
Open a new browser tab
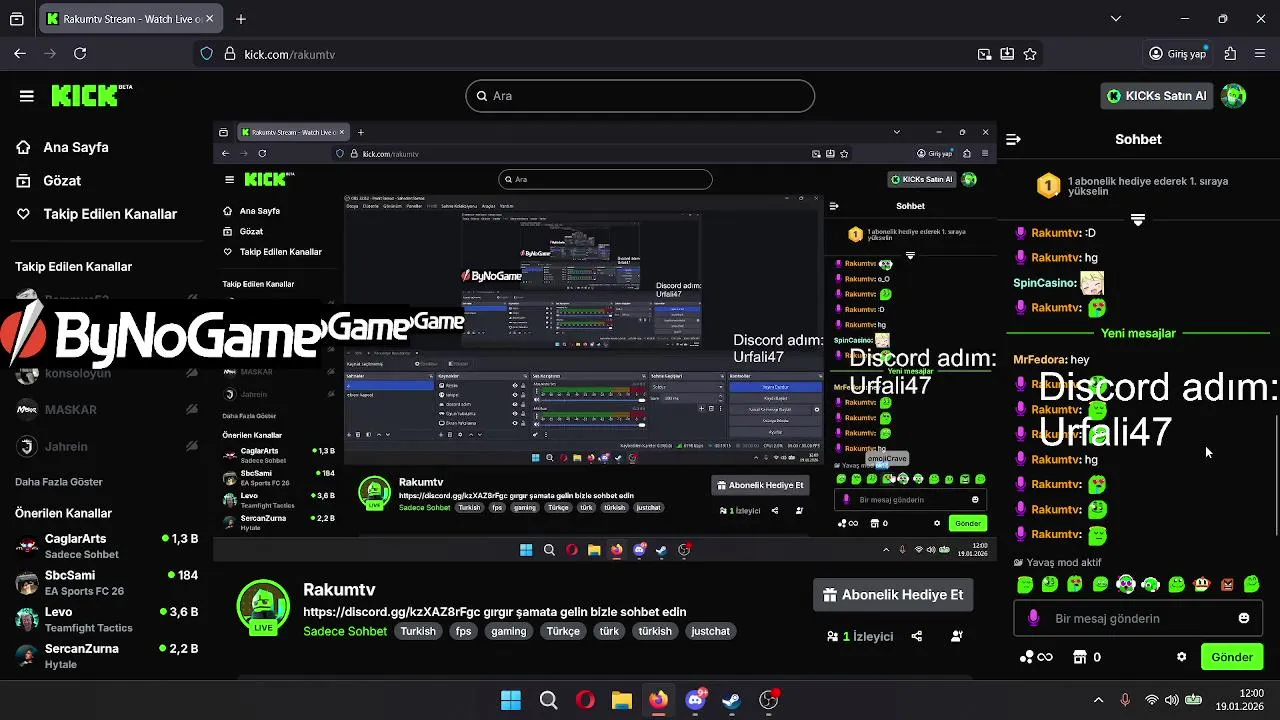click(241, 19)
